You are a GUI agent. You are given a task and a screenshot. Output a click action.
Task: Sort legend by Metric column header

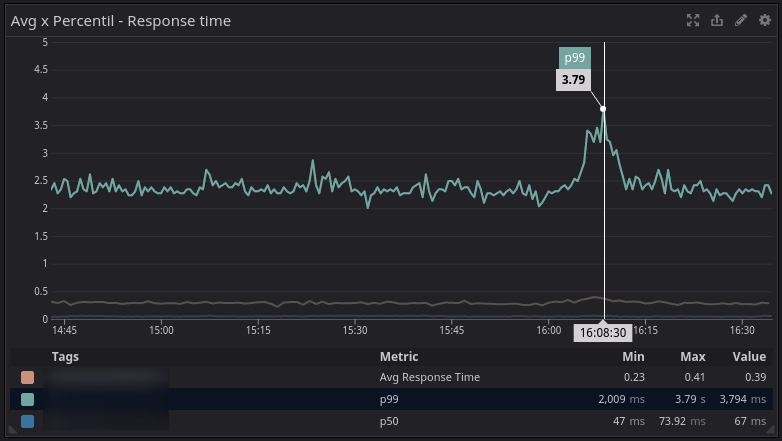399,357
